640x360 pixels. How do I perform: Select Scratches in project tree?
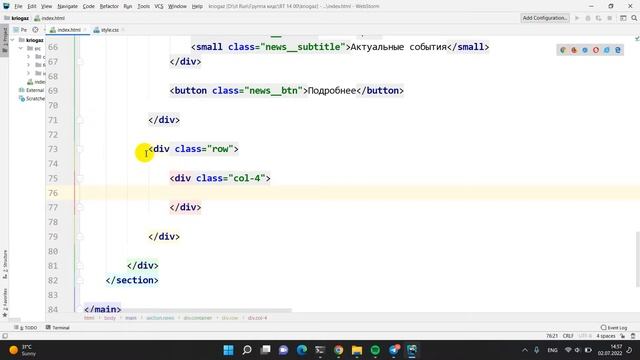click(32, 98)
